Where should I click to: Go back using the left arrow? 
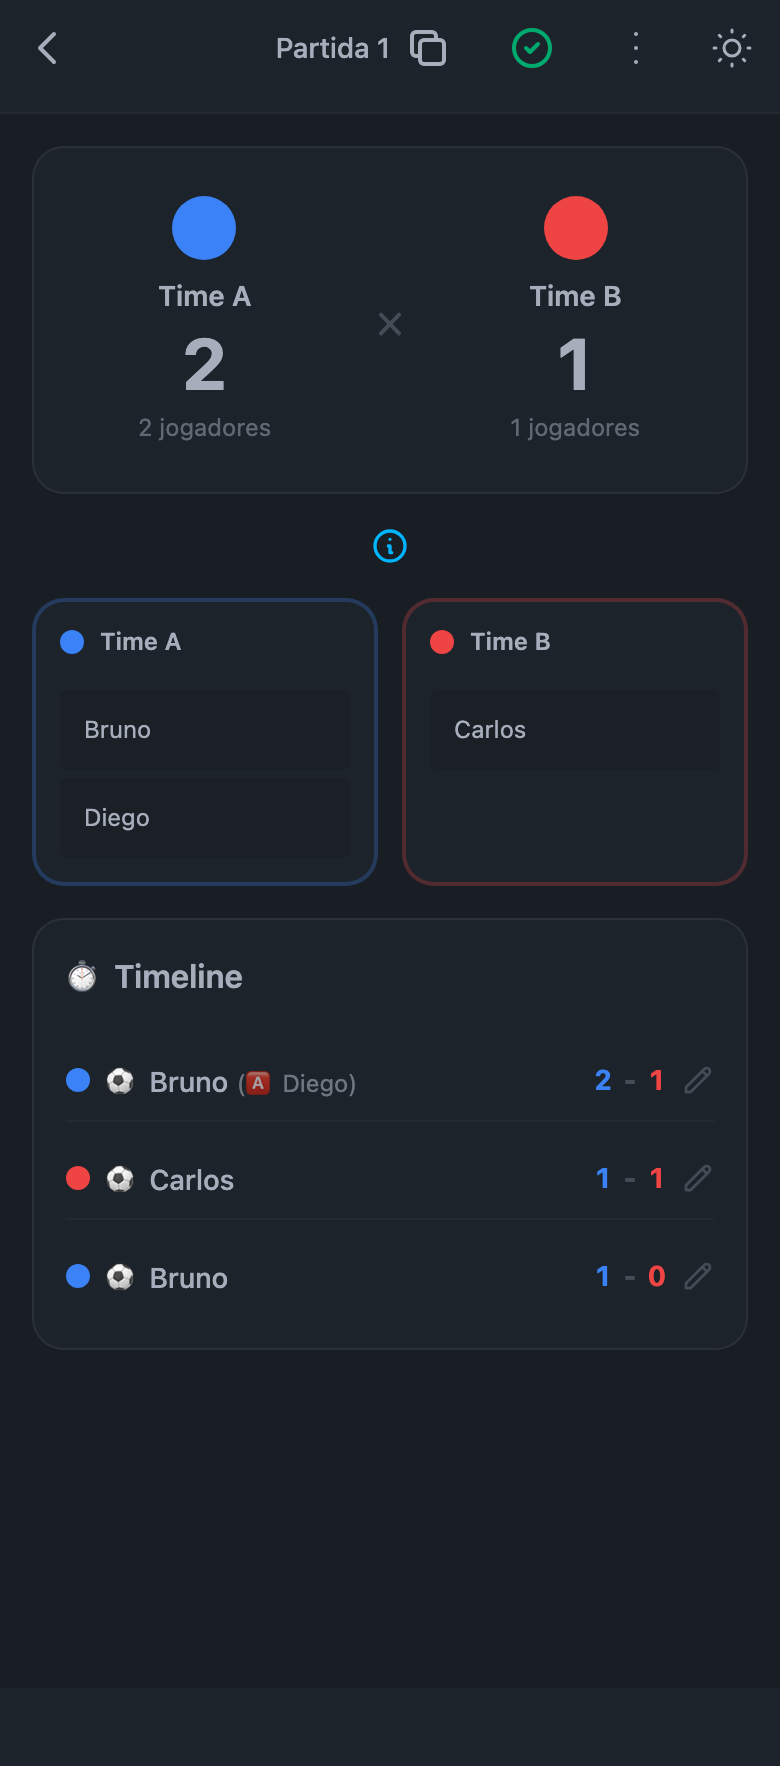tap(47, 48)
